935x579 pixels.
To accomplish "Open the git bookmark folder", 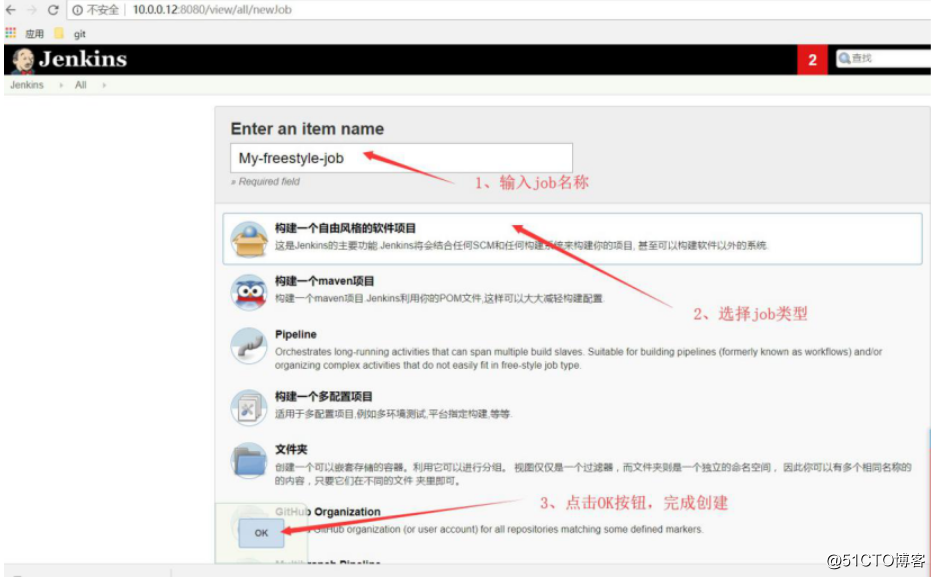I will (70, 33).
